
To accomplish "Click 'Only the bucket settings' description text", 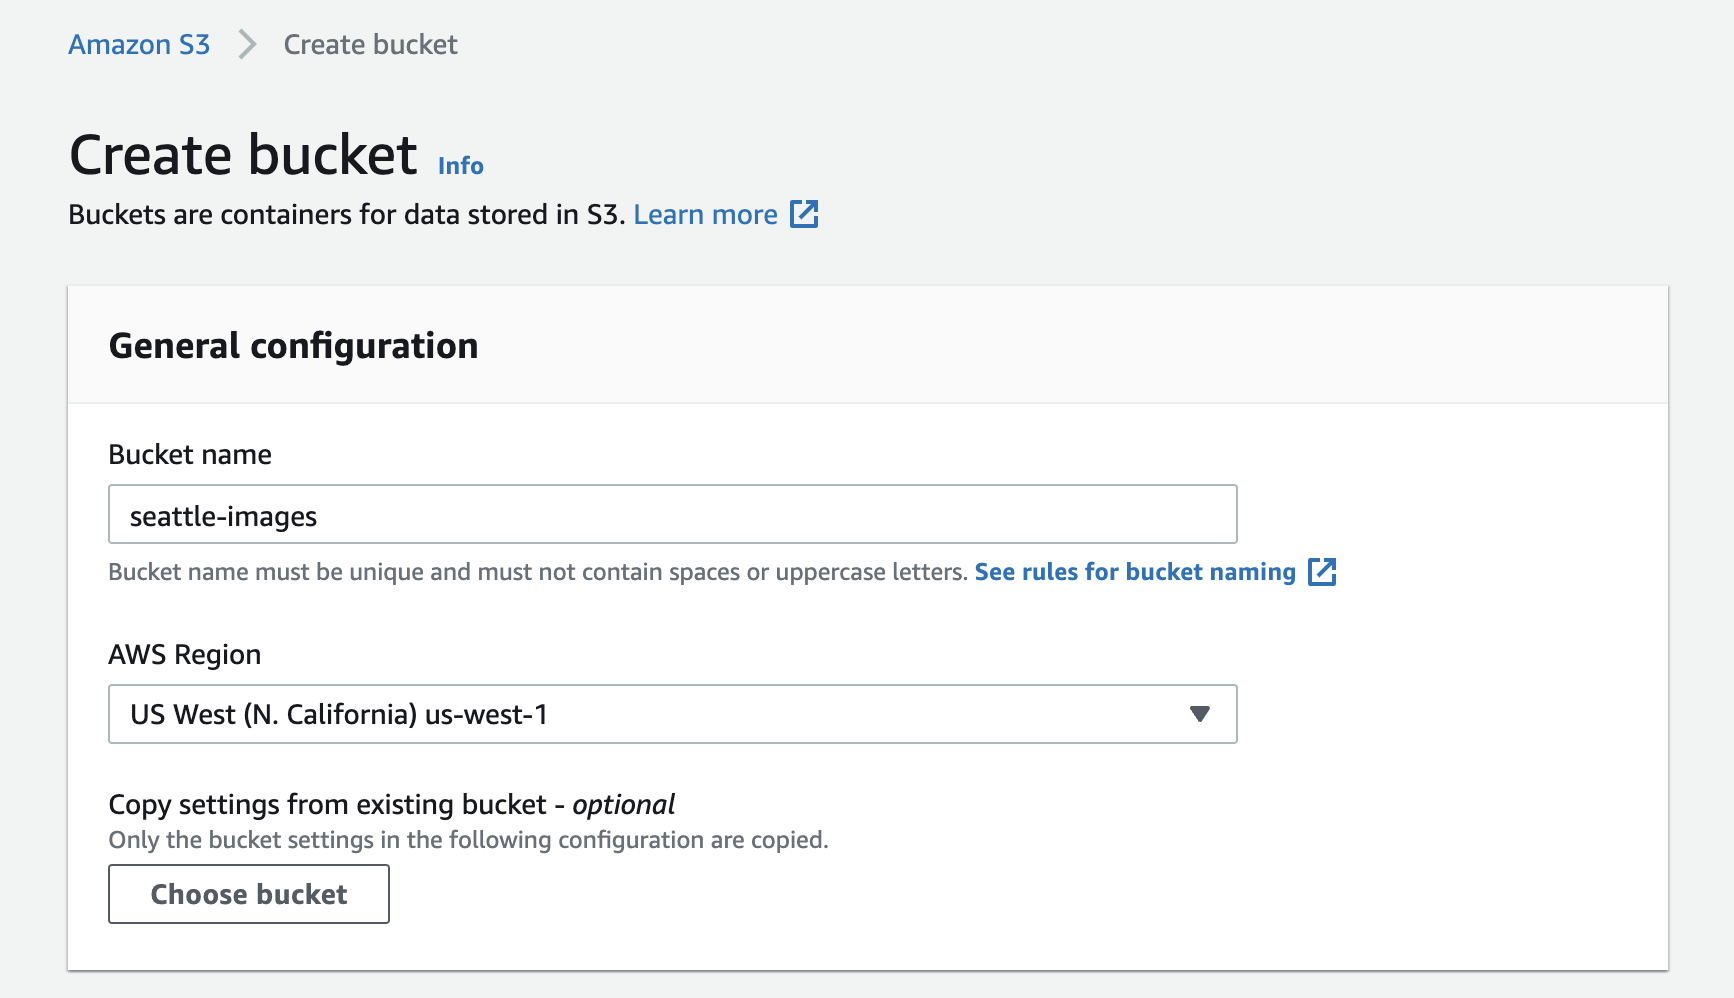I will click(468, 840).
